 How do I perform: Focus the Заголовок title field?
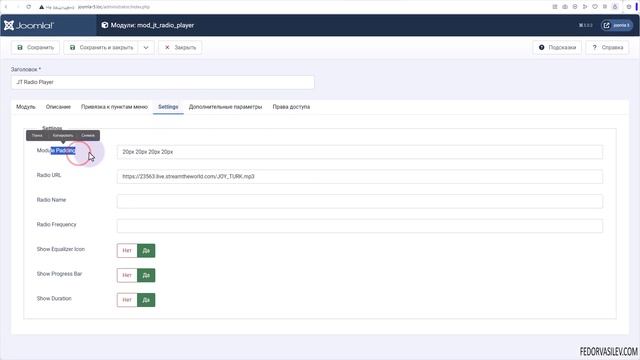point(163,82)
